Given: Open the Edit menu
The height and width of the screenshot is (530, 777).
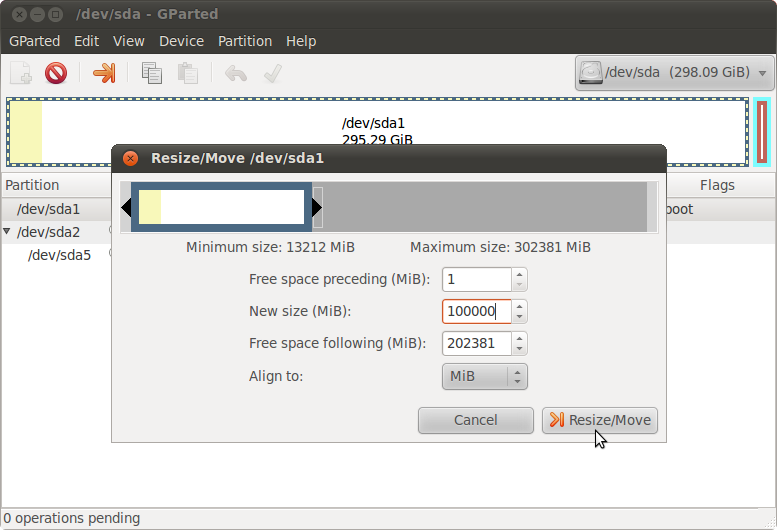Looking at the screenshot, I should pos(87,41).
